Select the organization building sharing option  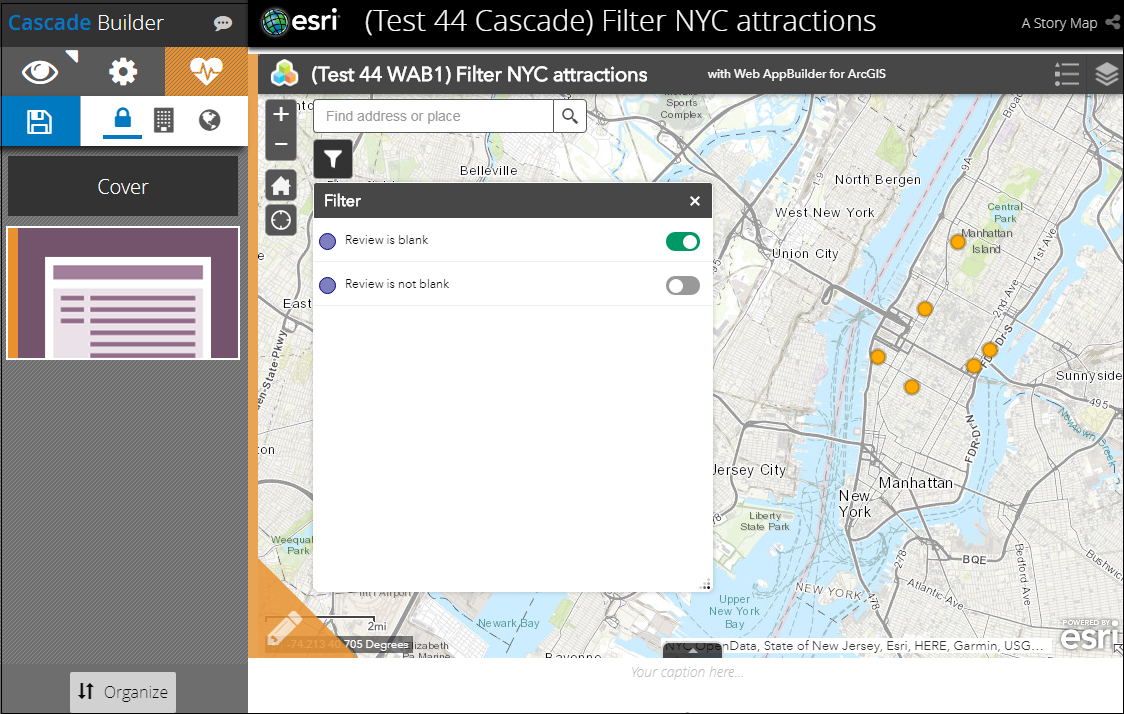tap(163, 120)
